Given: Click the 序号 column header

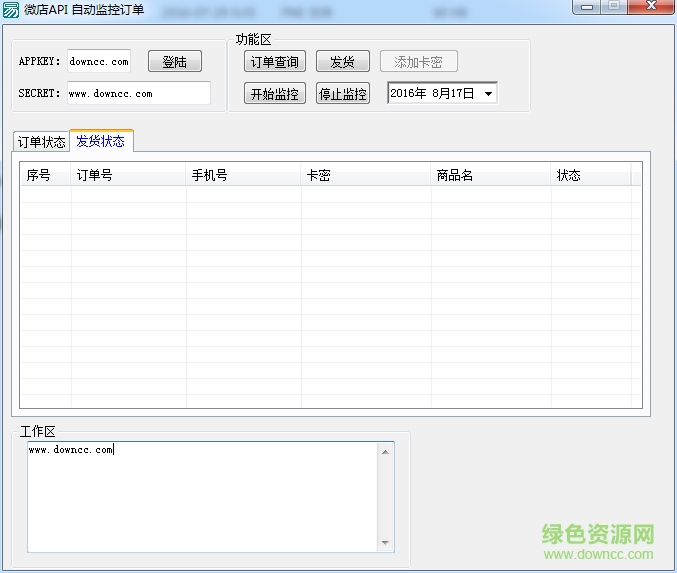Looking at the screenshot, I should click(x=45, y=175).
